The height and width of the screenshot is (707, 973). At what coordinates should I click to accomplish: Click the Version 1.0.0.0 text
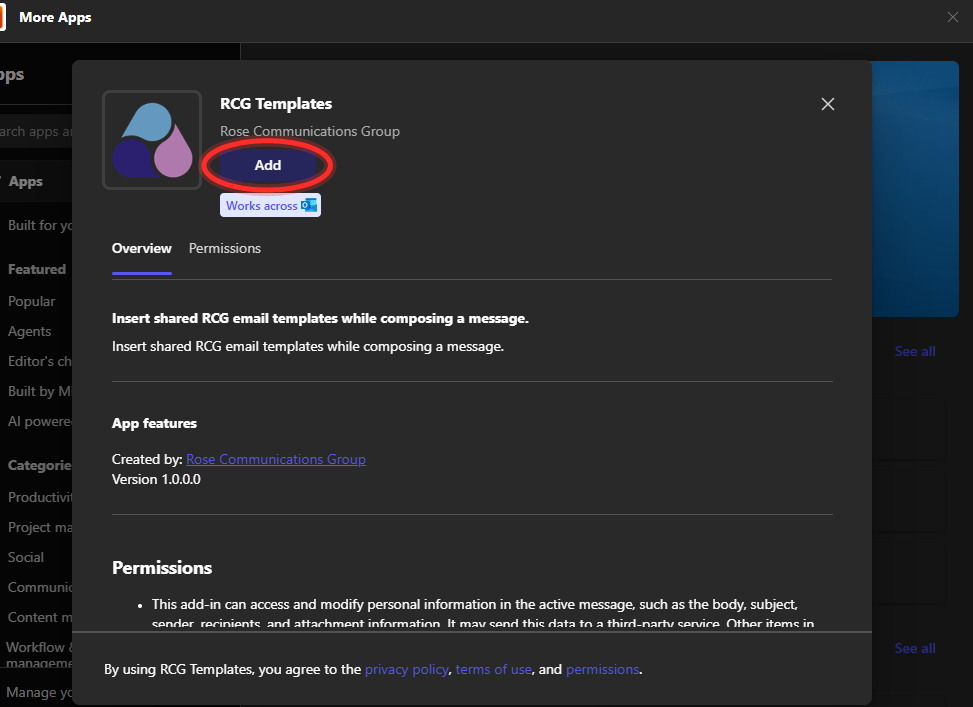click(156, 479)
